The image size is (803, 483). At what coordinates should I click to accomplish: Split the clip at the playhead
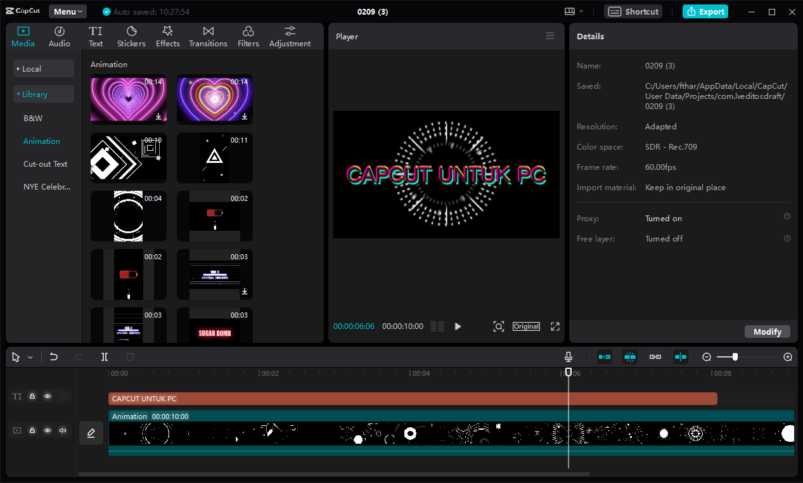click(x=104, y=357)
